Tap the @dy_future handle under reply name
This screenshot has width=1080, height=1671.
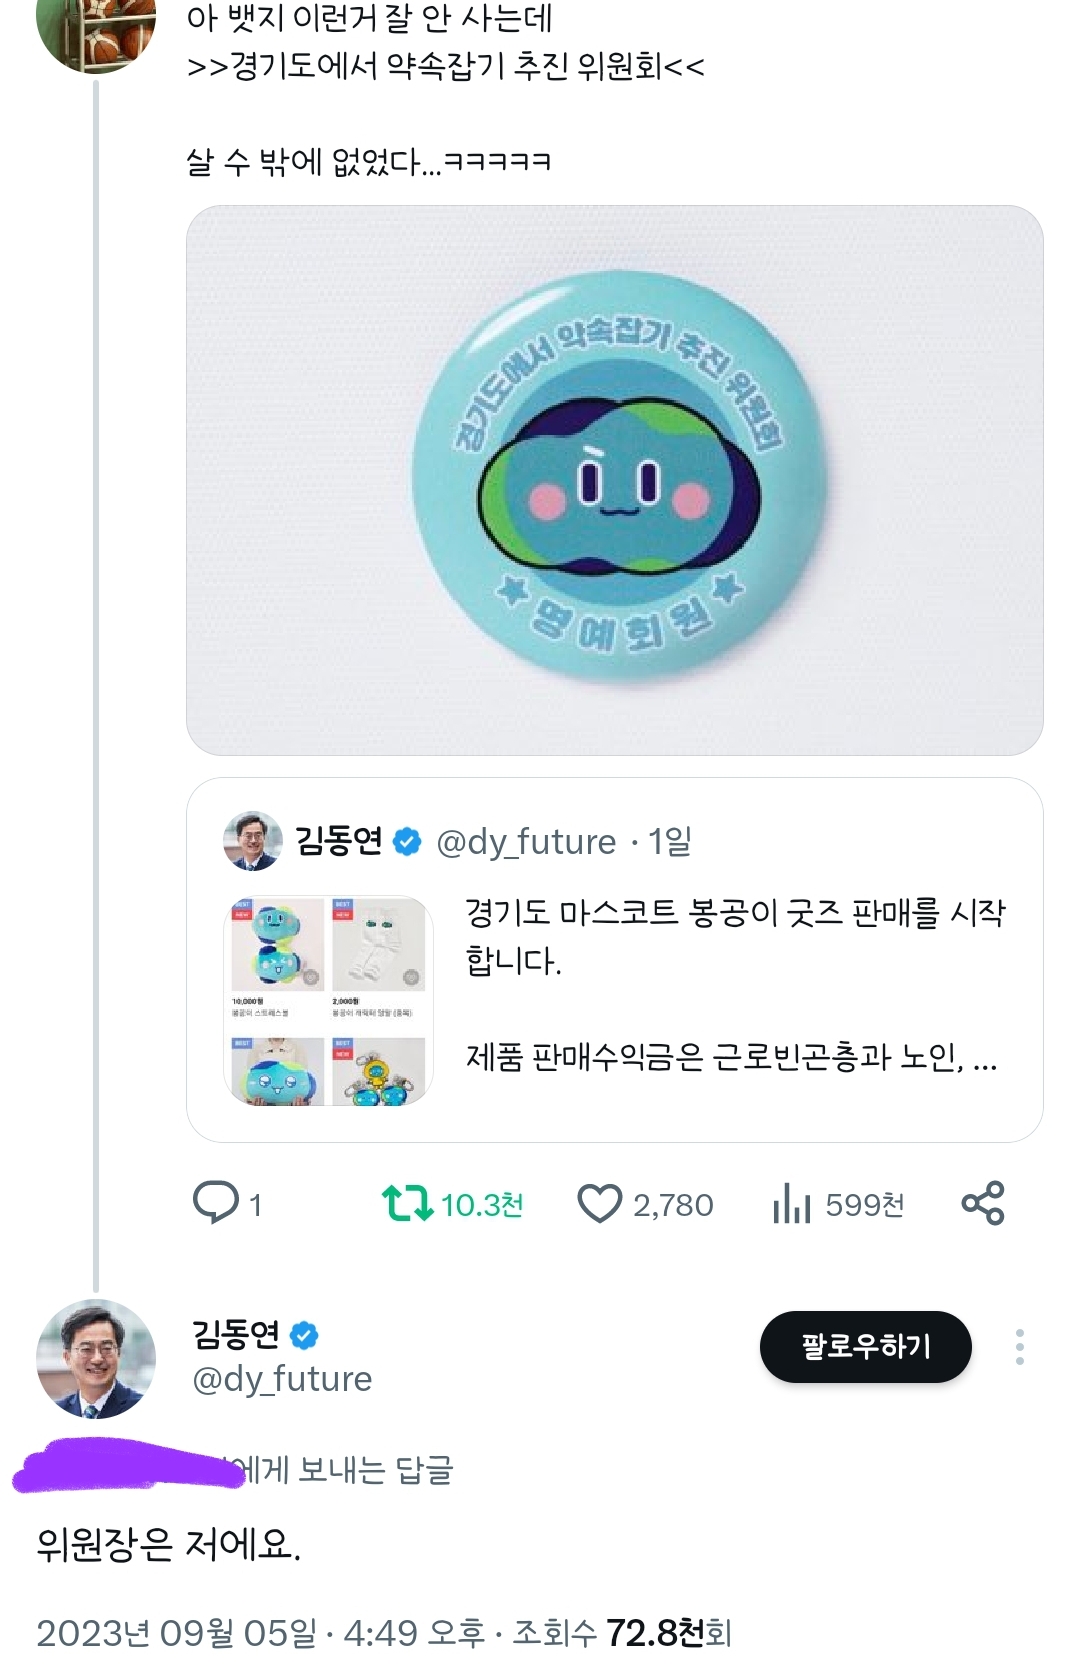pyautogui.click(x=282, y=1379)
